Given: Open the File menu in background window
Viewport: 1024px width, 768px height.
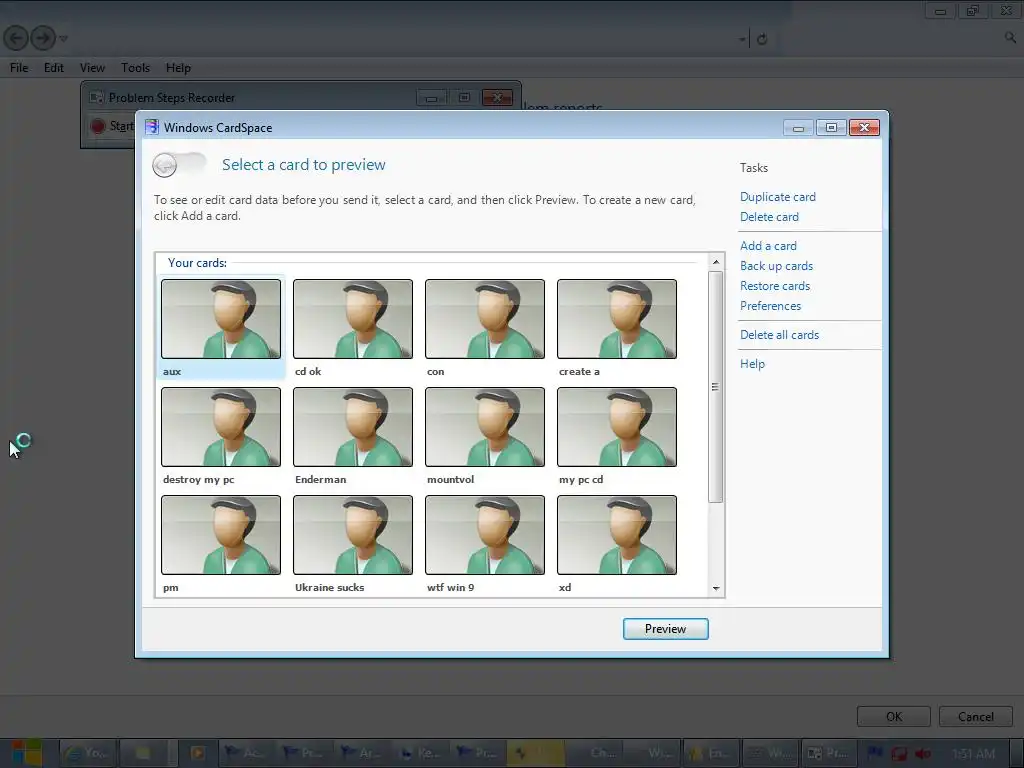Looking at the screenshot, I should coord(19,68).
